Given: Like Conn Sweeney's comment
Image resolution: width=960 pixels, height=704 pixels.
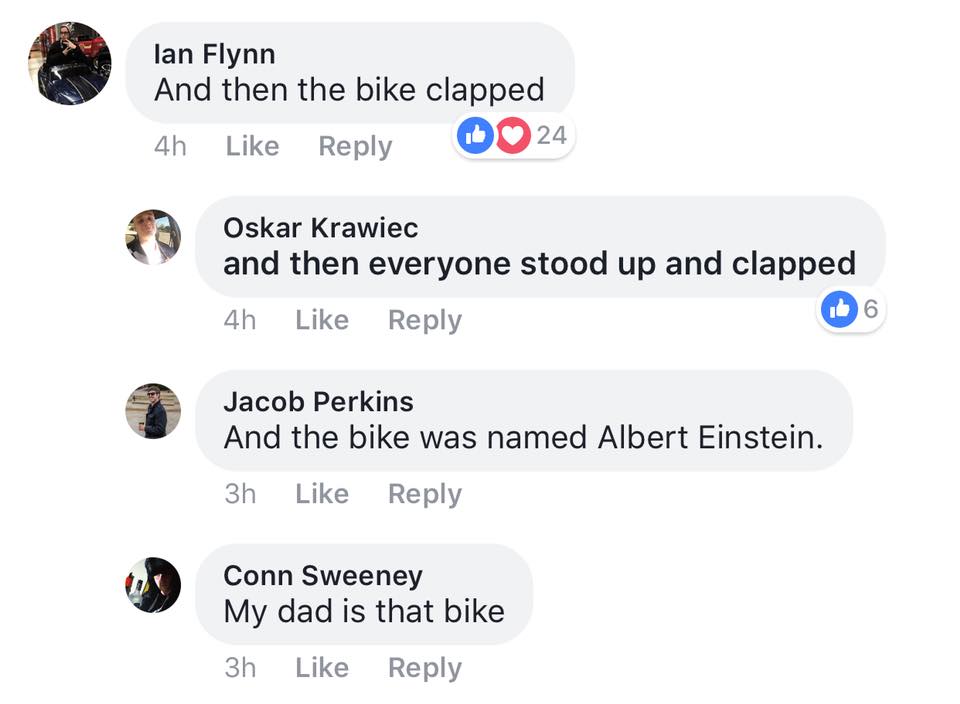Looking at the screenshot, I should [322, 668].
